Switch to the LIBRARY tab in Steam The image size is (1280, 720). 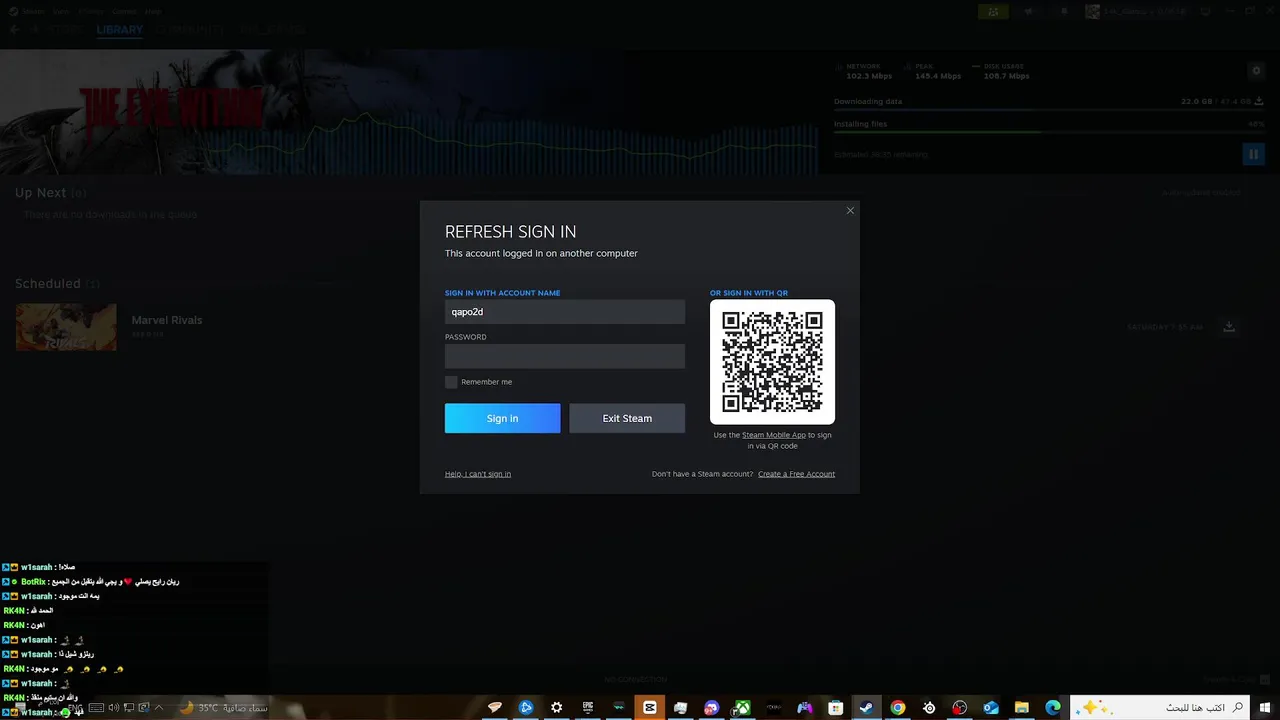[120, 30]
